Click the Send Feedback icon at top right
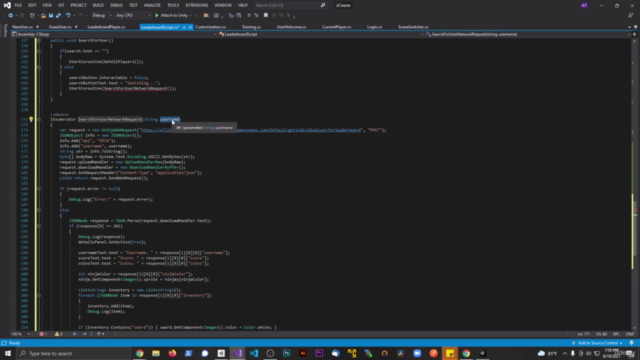Image resolution: width=640 pixels, height=360 pixels. [x=631, y=16]
